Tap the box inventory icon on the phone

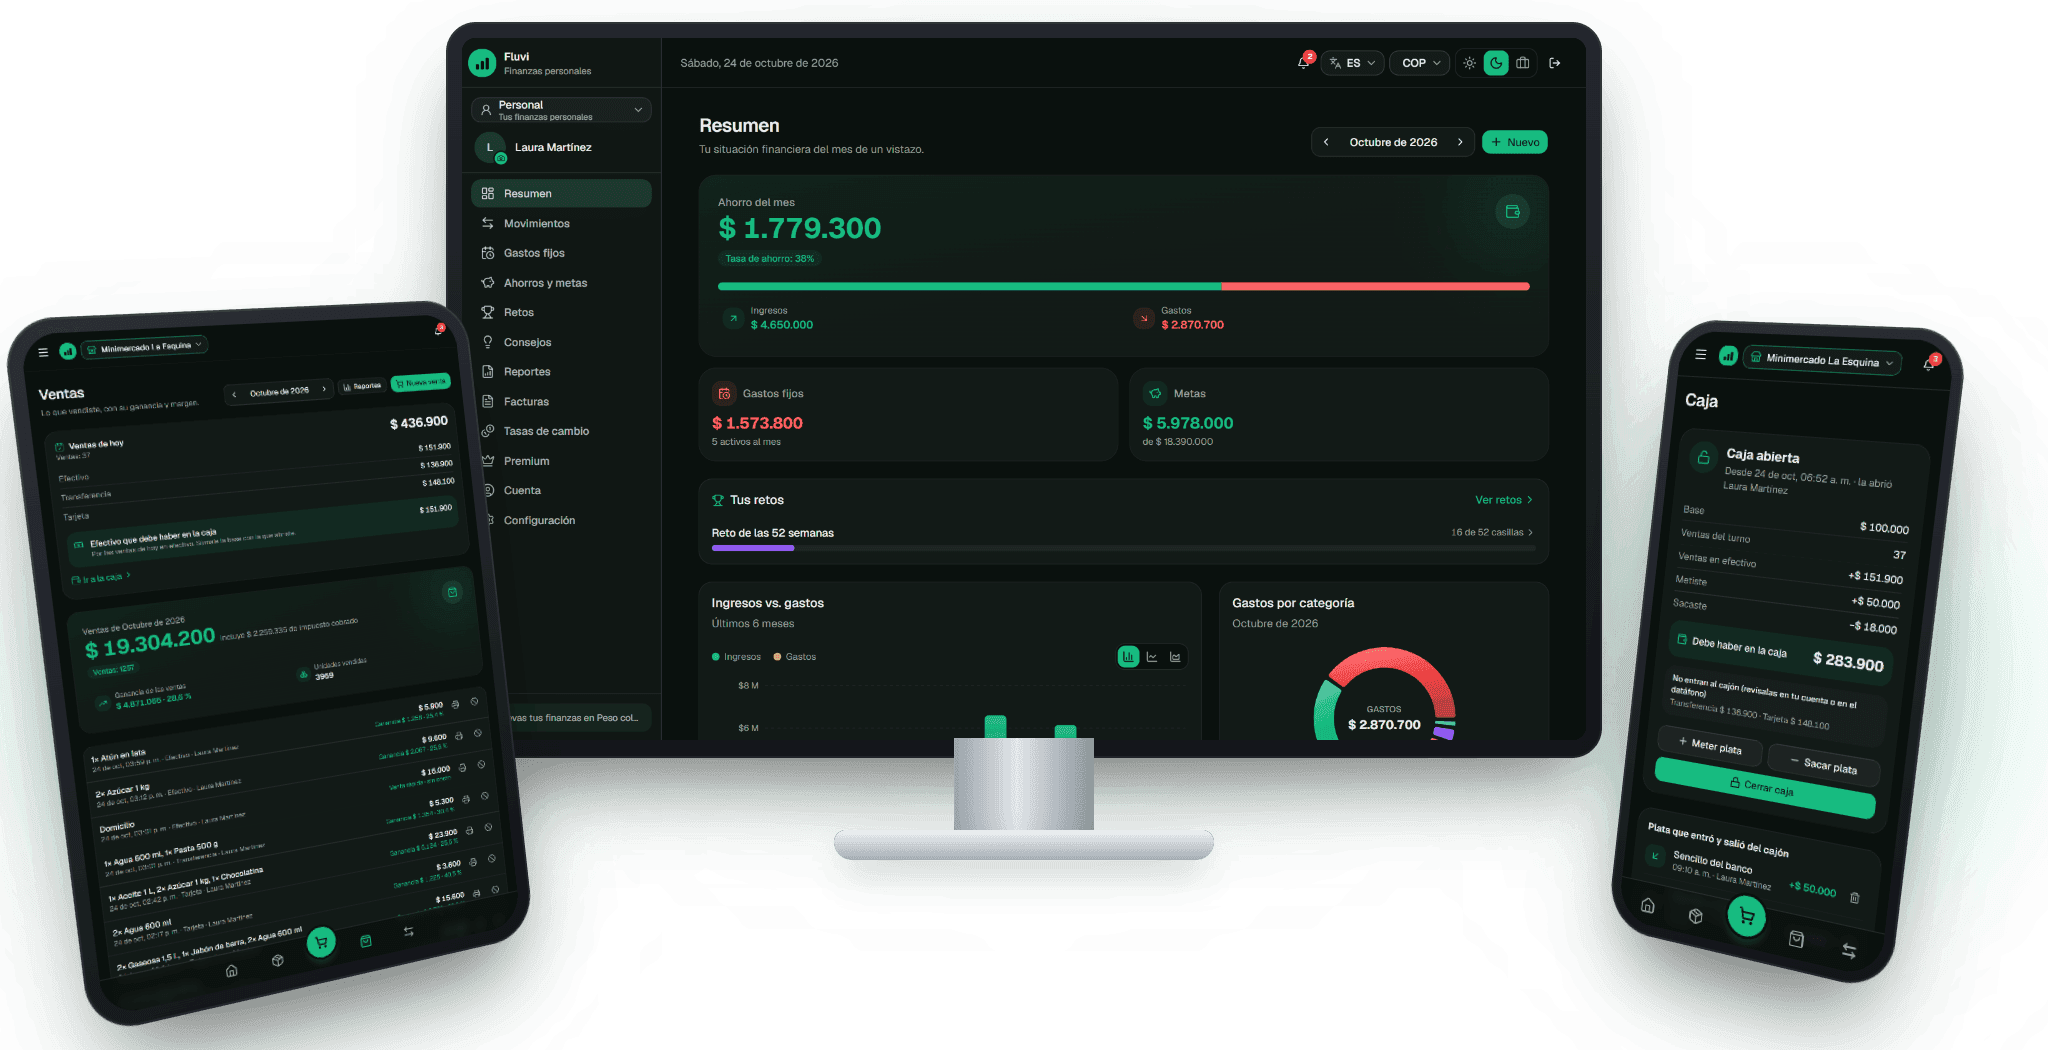point(1695,915)
